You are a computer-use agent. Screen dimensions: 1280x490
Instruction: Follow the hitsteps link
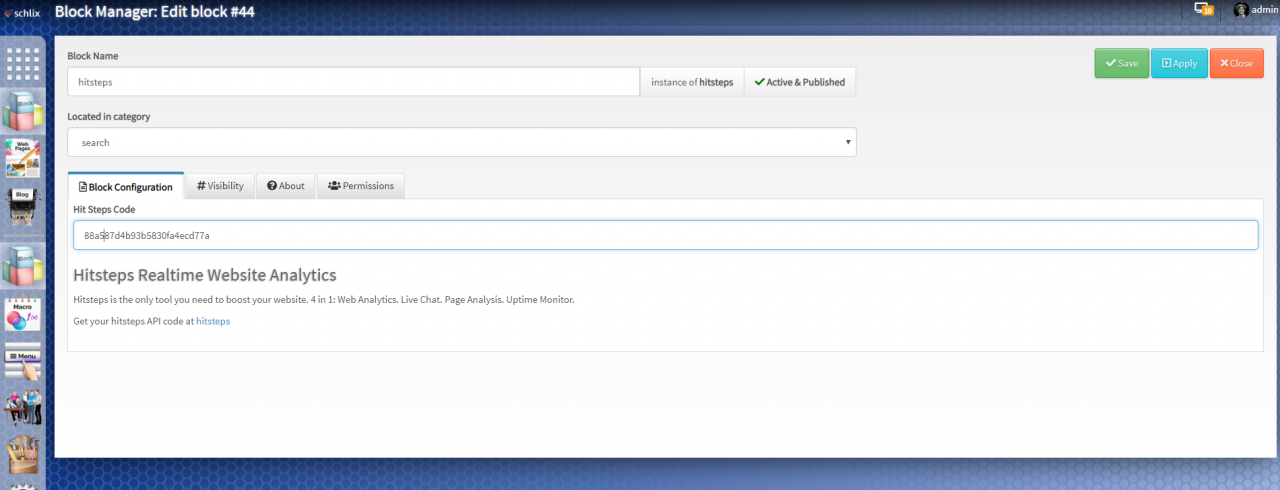(213, 321)
